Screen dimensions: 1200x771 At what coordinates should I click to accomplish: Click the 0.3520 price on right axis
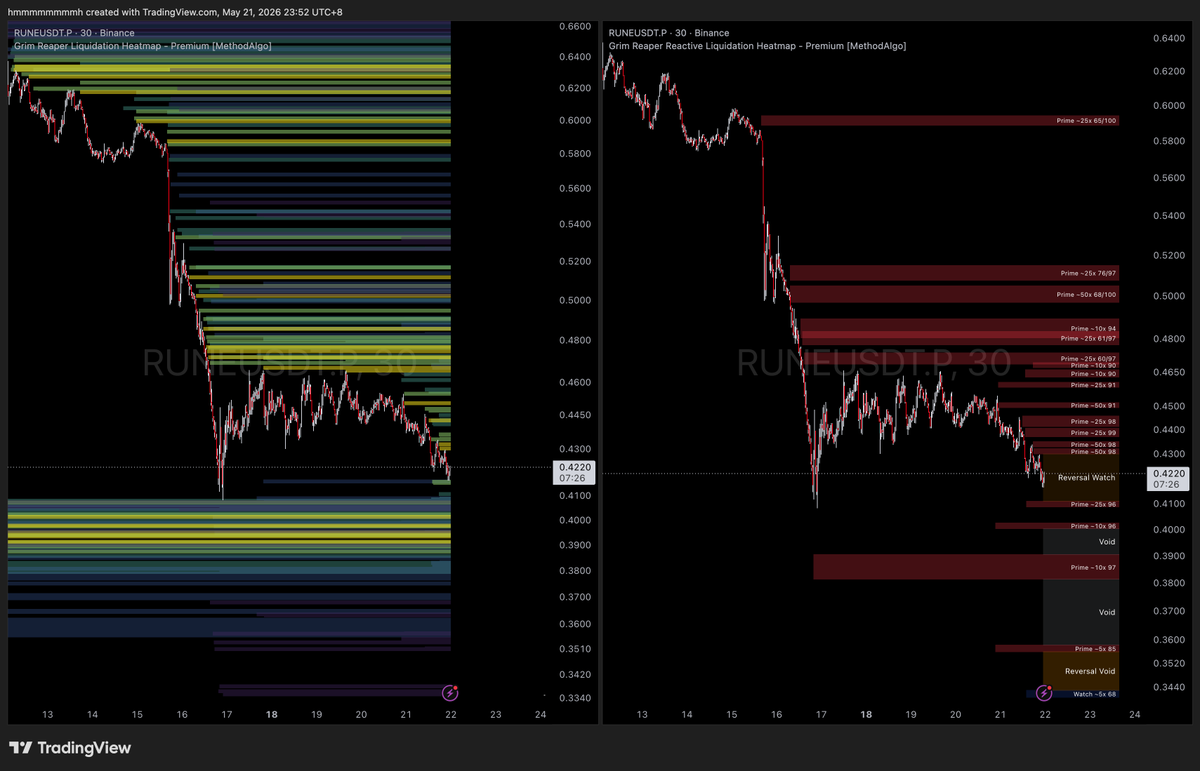(x=1169, y=663)
